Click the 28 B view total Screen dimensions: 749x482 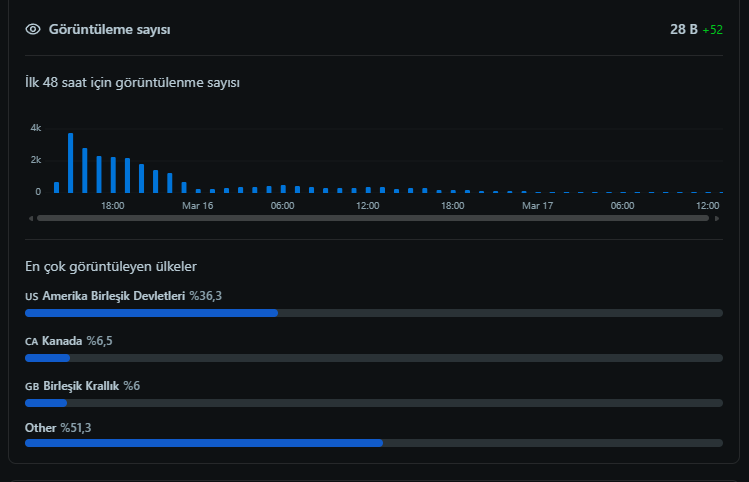tap(684, 30)
